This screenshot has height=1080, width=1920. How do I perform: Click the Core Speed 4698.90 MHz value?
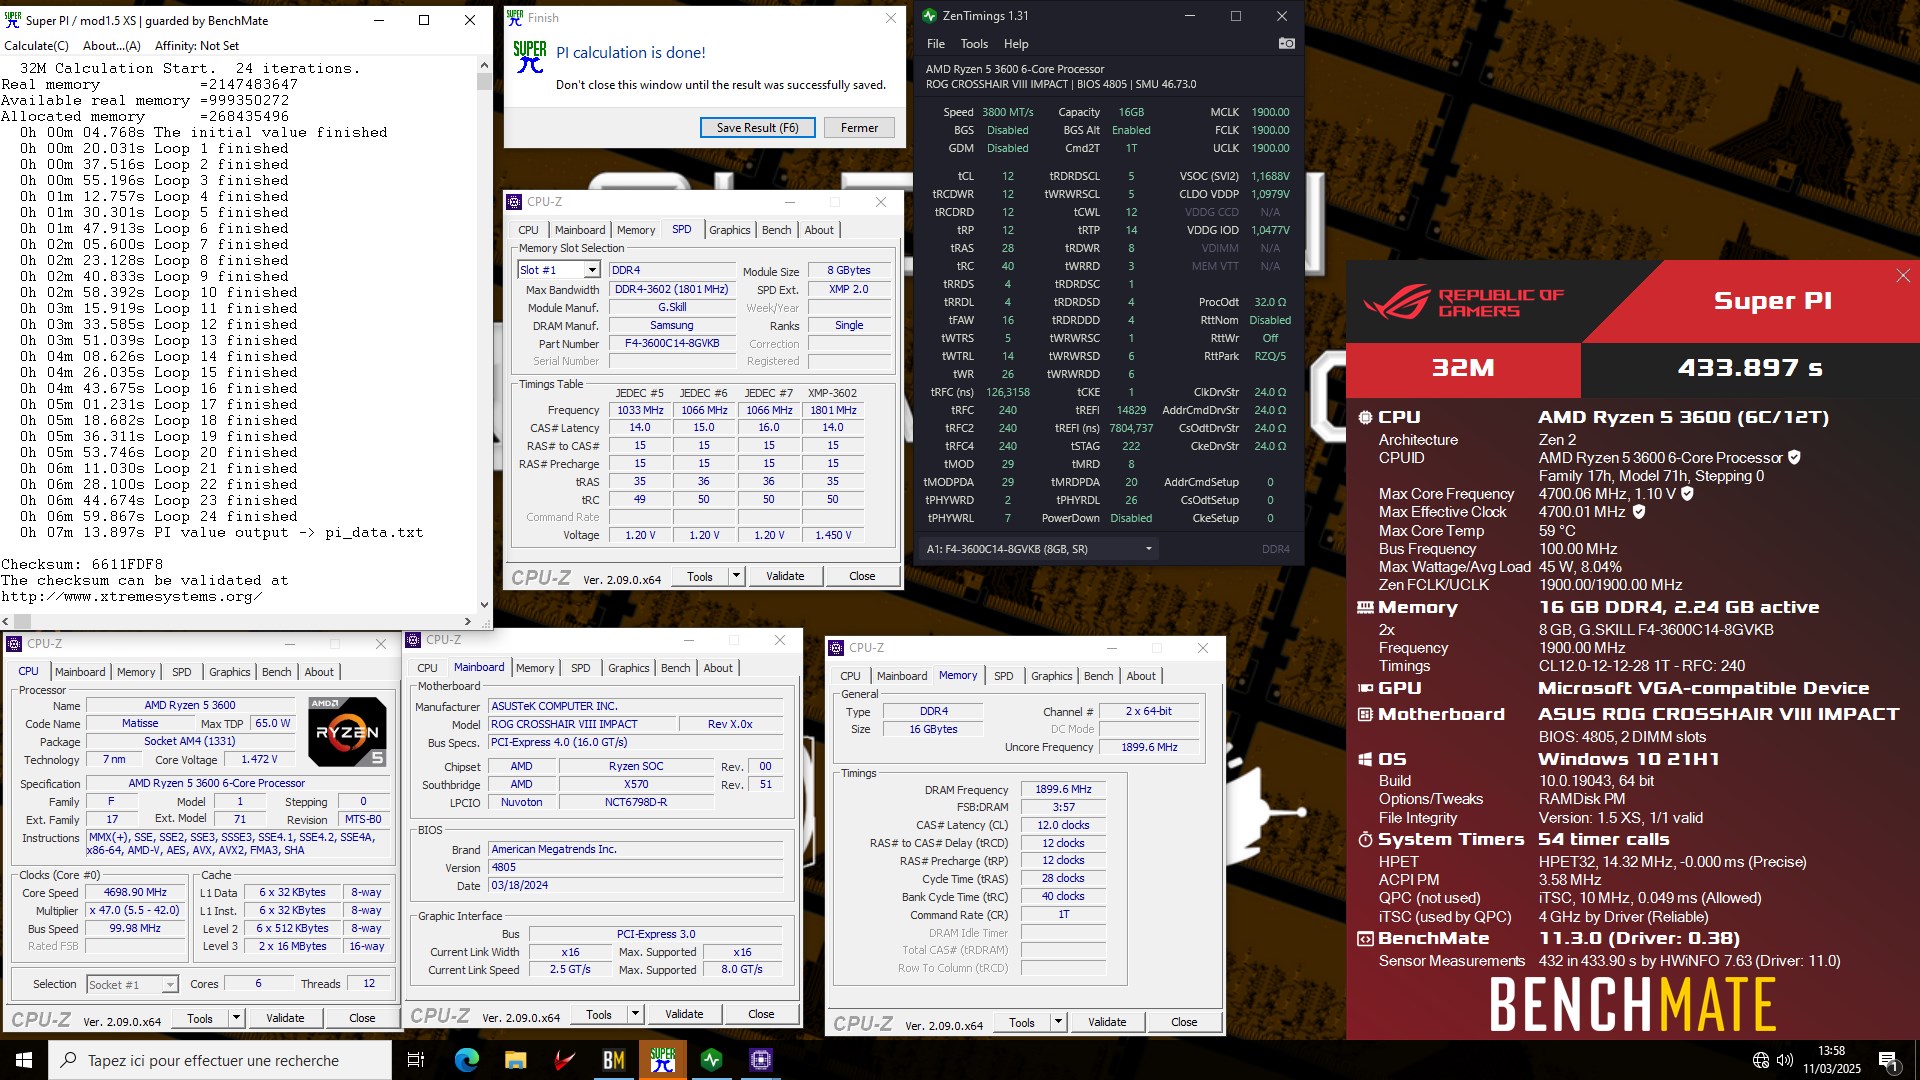pyautogui.click(x=136, y=892)
